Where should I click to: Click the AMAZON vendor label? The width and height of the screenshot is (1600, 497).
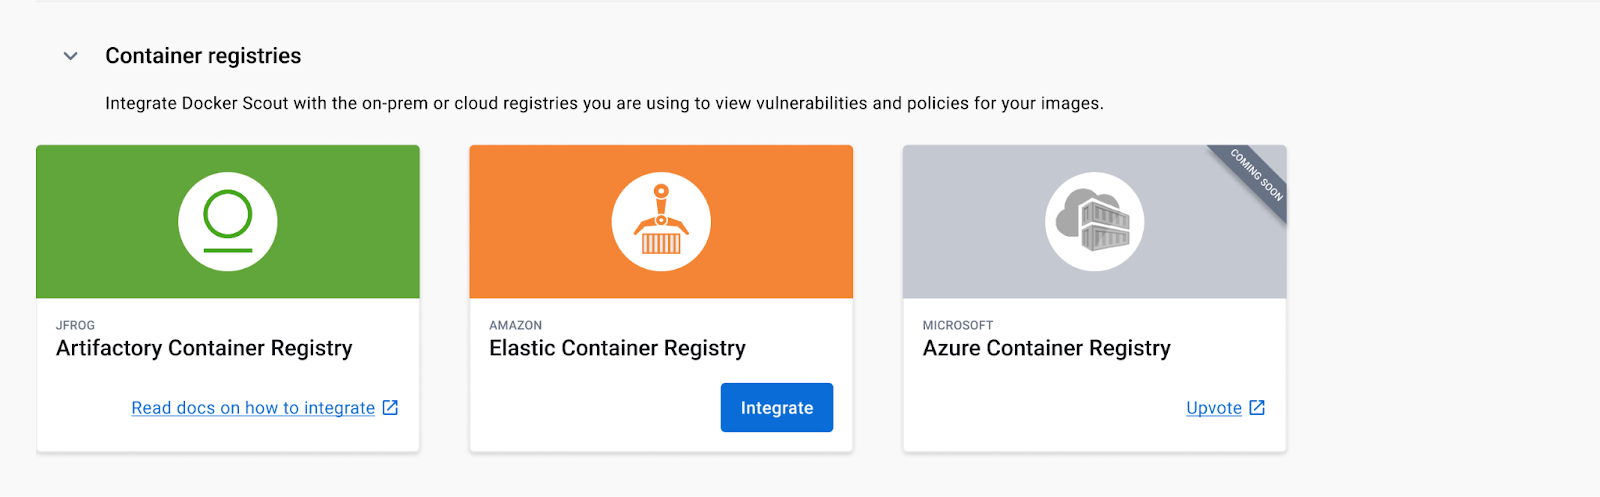(515, 325)
